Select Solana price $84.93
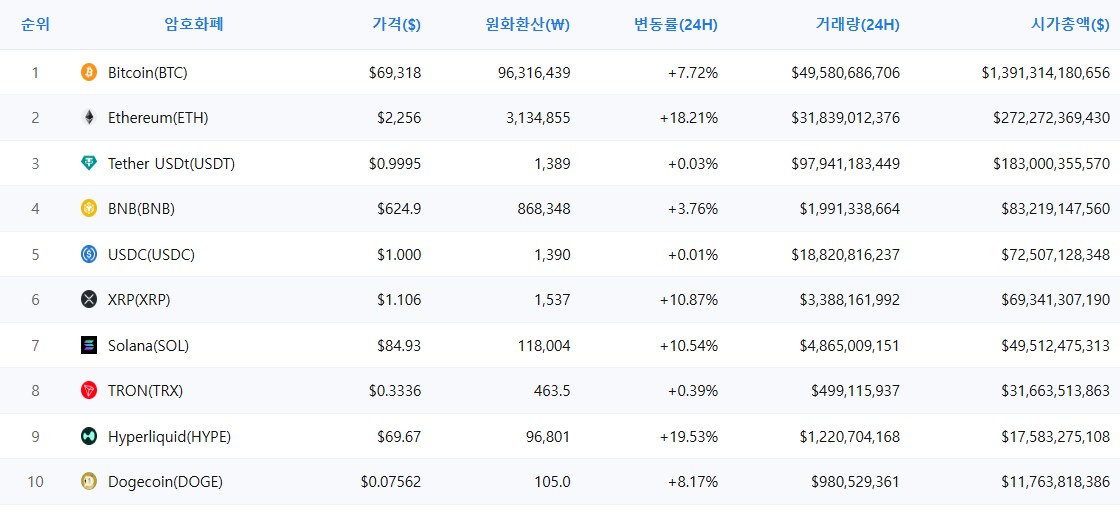1120x514 pixels. pyautogui.click(x=399, y=346)
